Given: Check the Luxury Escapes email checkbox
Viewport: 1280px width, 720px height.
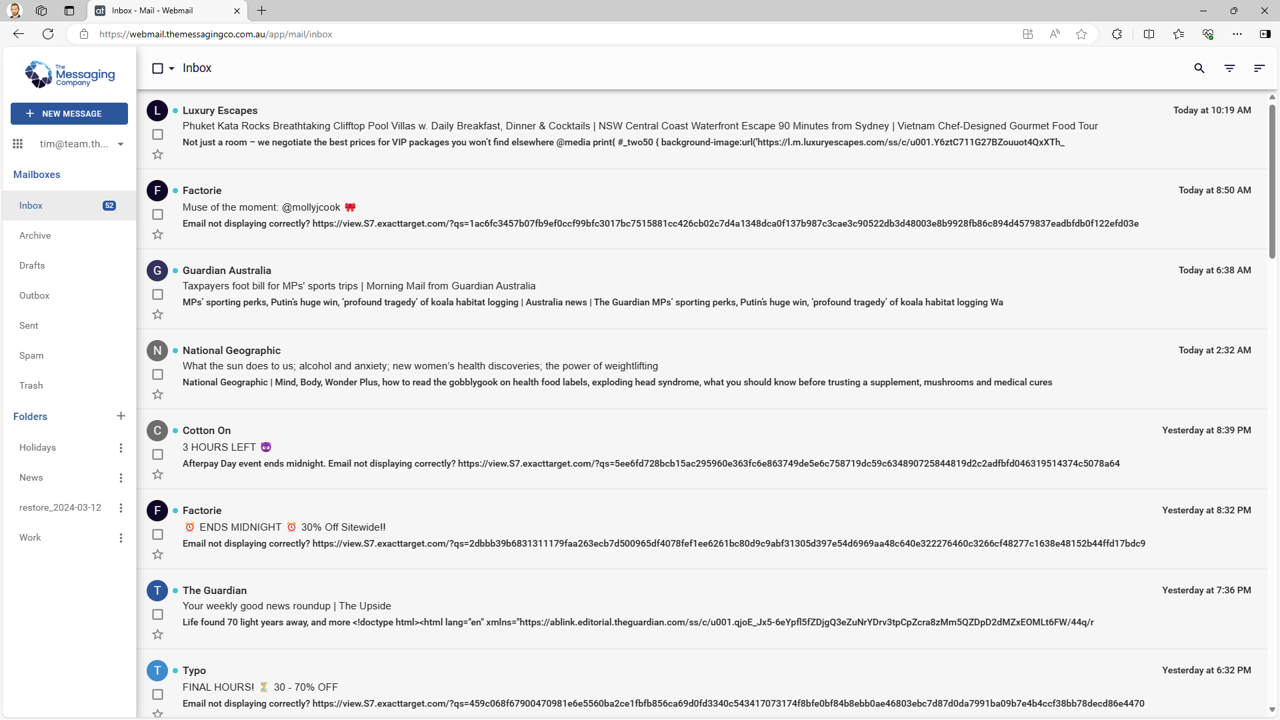Looking at the screenshot, I should 157,134.
